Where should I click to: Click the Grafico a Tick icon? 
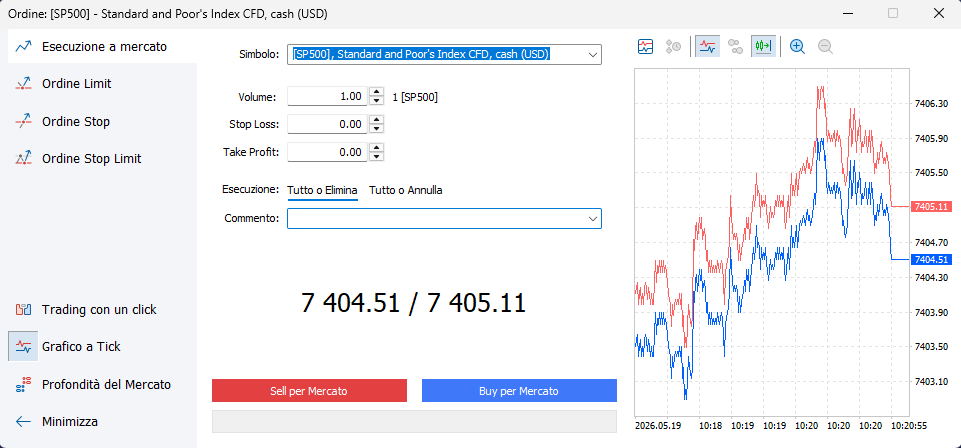point(23,346)
